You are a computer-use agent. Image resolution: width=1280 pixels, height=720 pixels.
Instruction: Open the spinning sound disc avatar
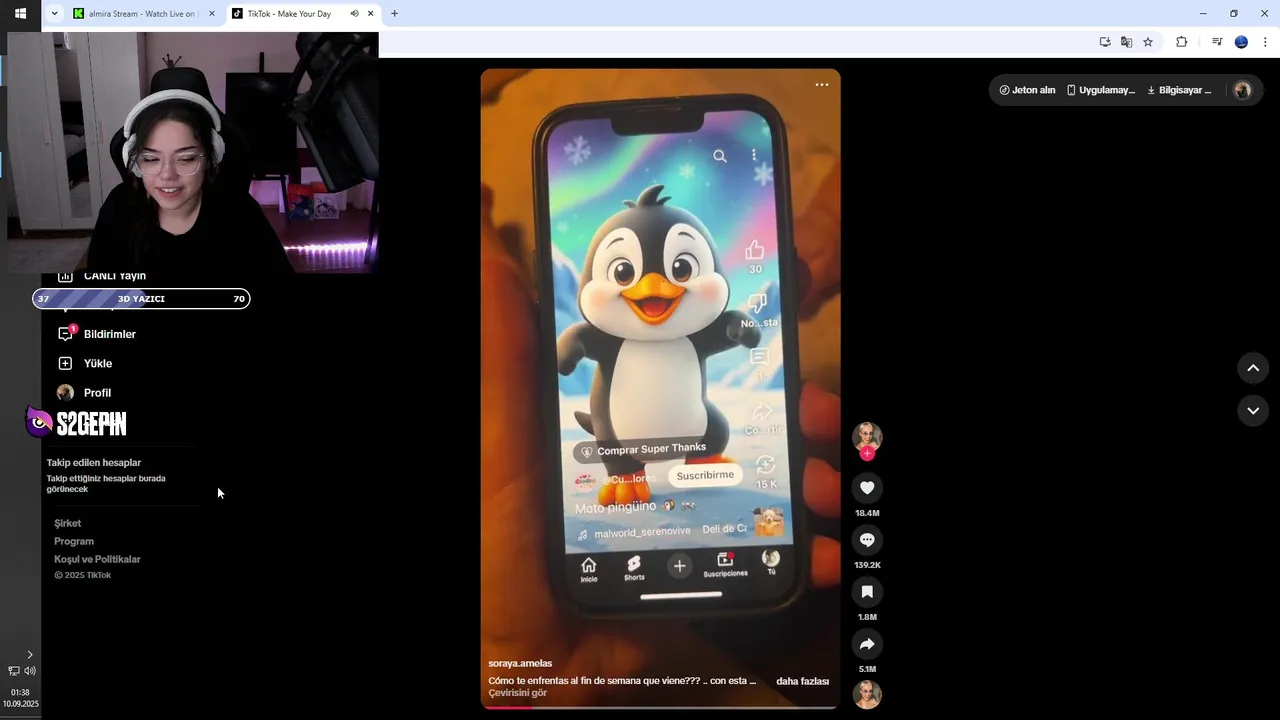[x=867, y=694]
